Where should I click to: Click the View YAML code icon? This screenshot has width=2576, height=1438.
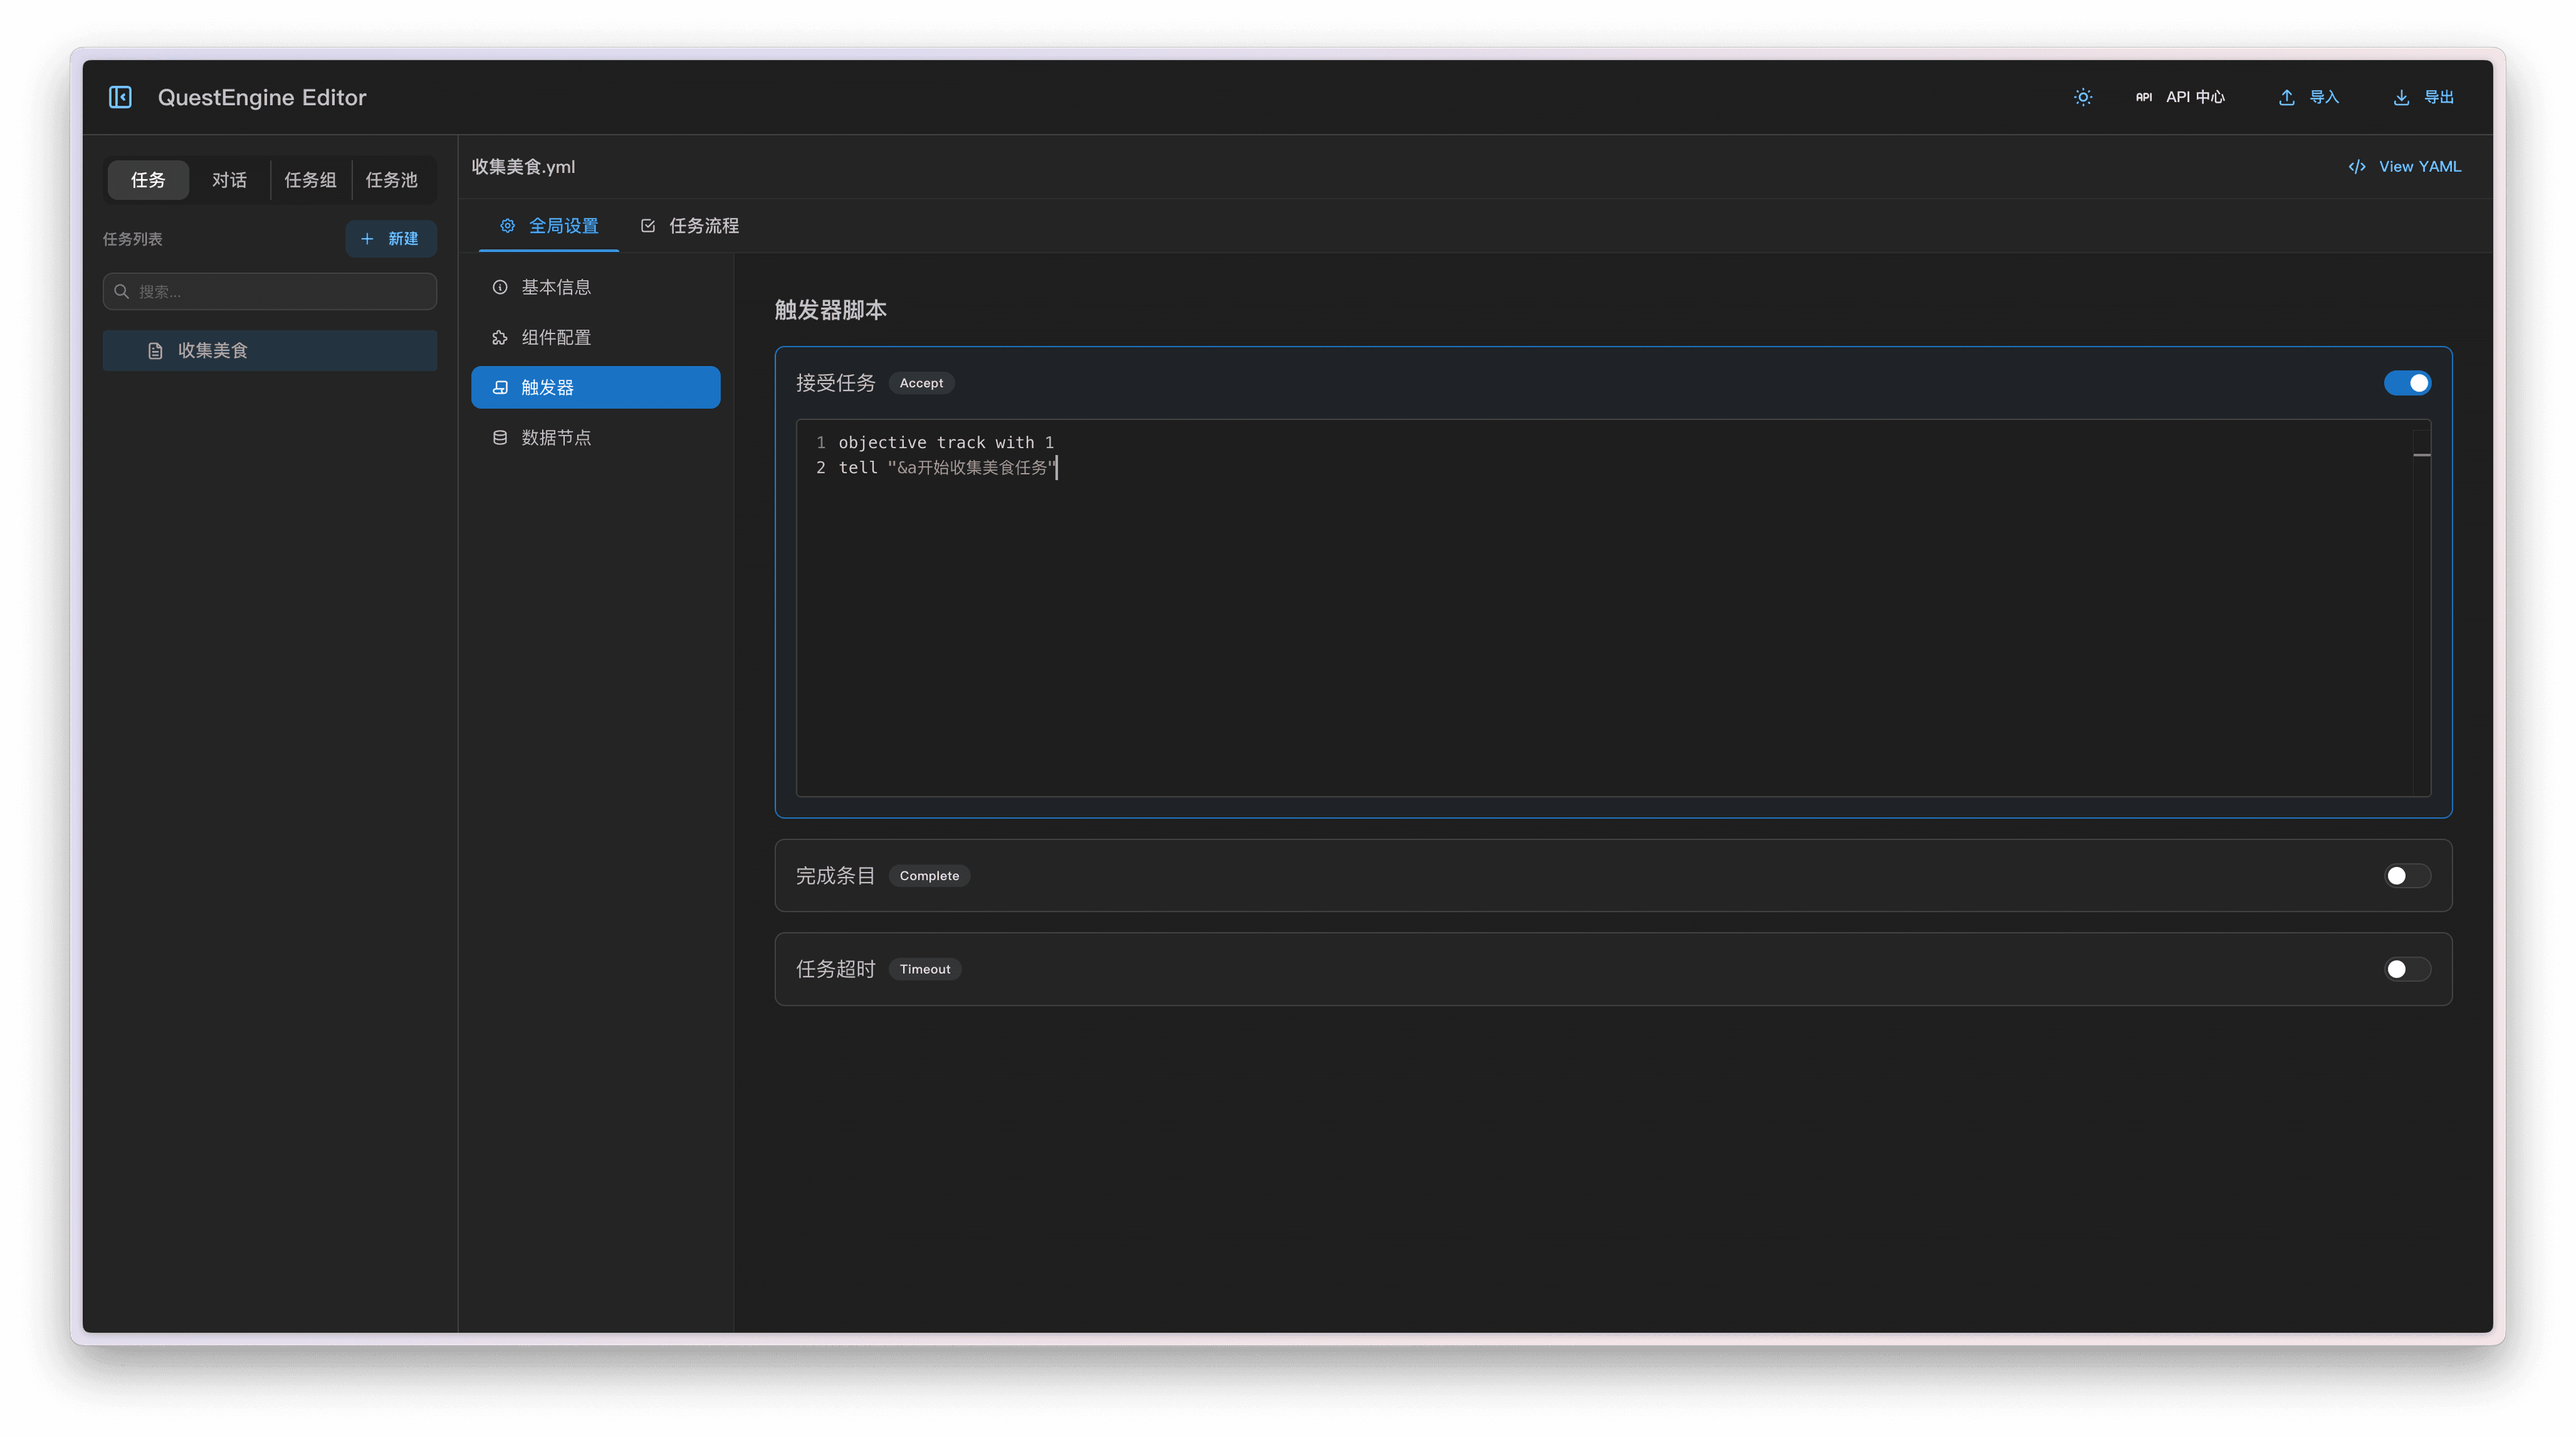click(2357, 167)
